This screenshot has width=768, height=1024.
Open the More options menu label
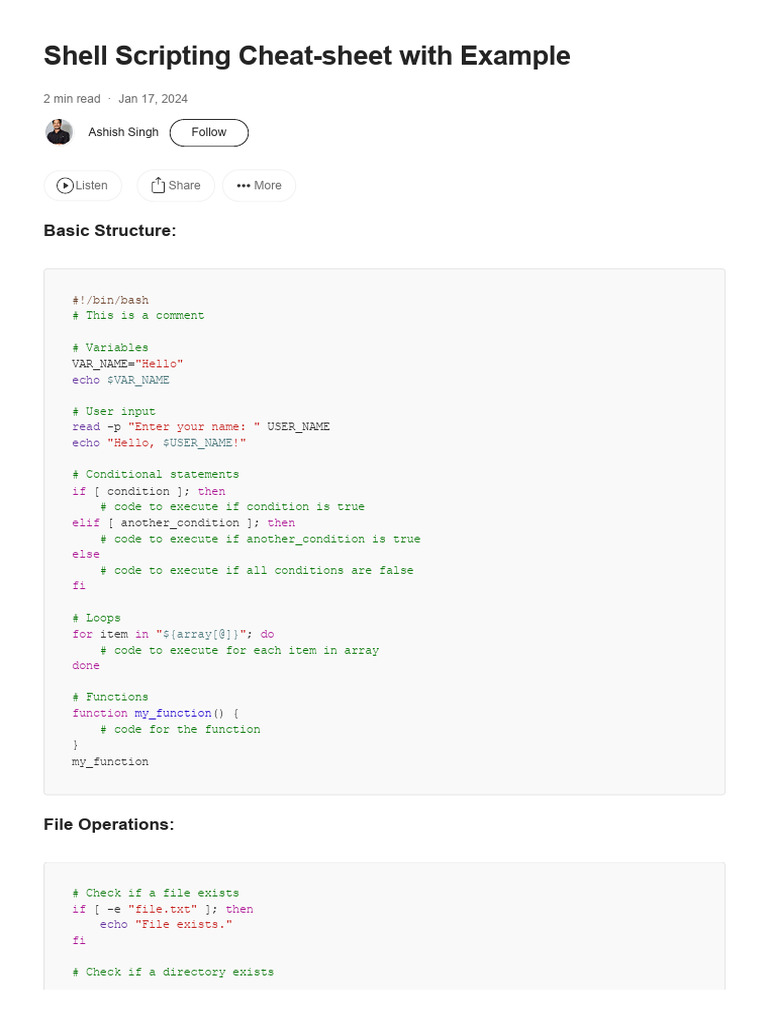268,185
